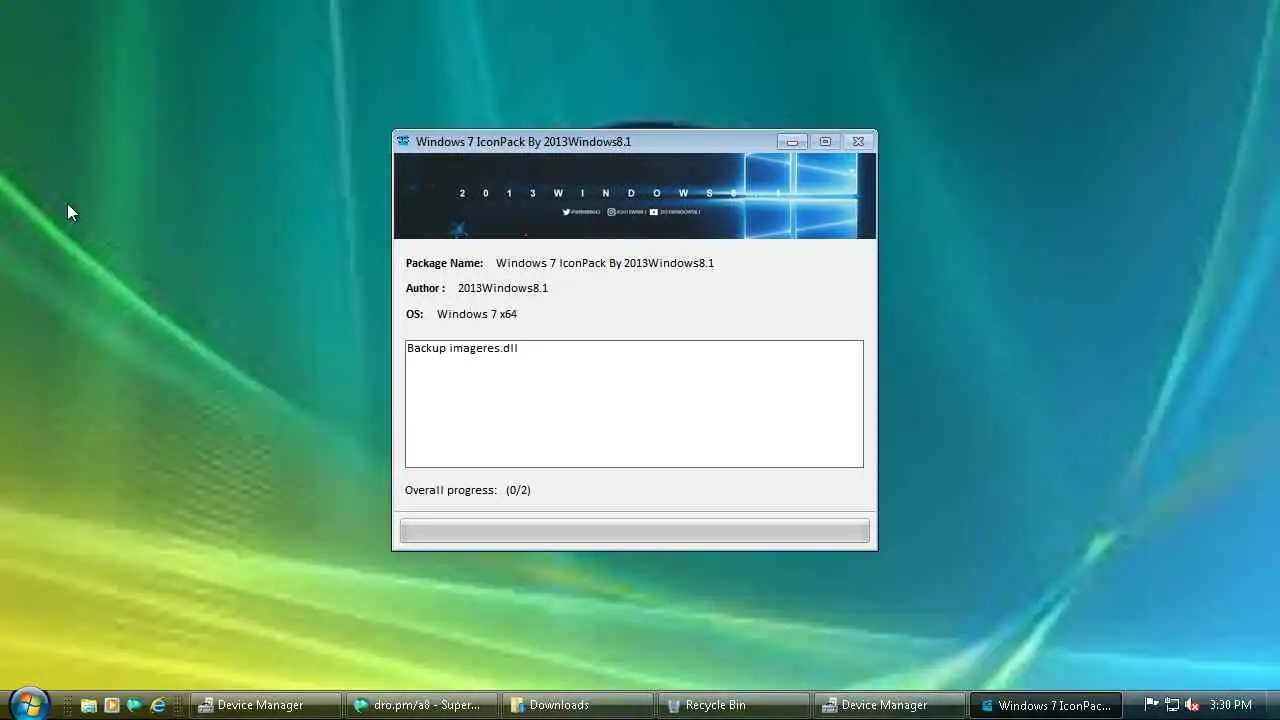Click the muted volume tray icon

(x=1192, y=705)
